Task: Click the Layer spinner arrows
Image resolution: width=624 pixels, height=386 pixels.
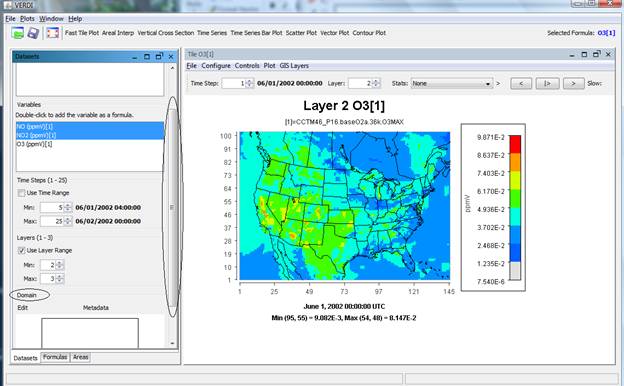Action: 376,83
